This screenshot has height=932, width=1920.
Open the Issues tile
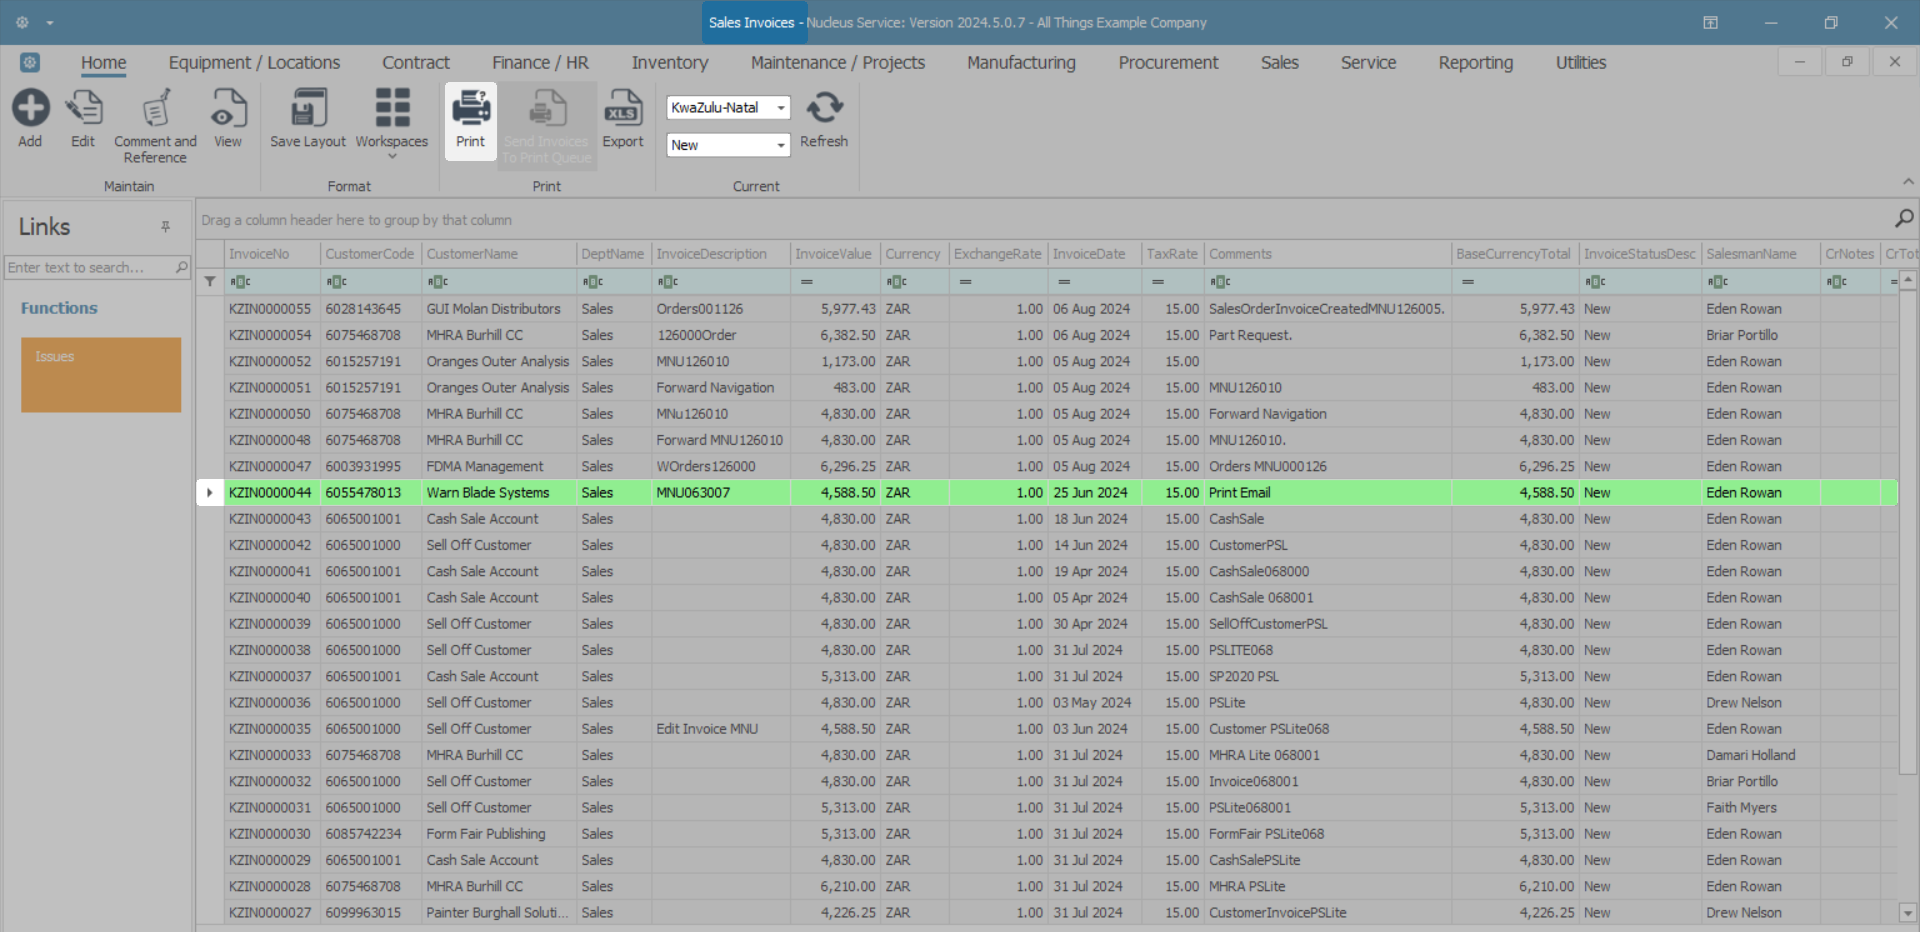[x=101, y=375]
